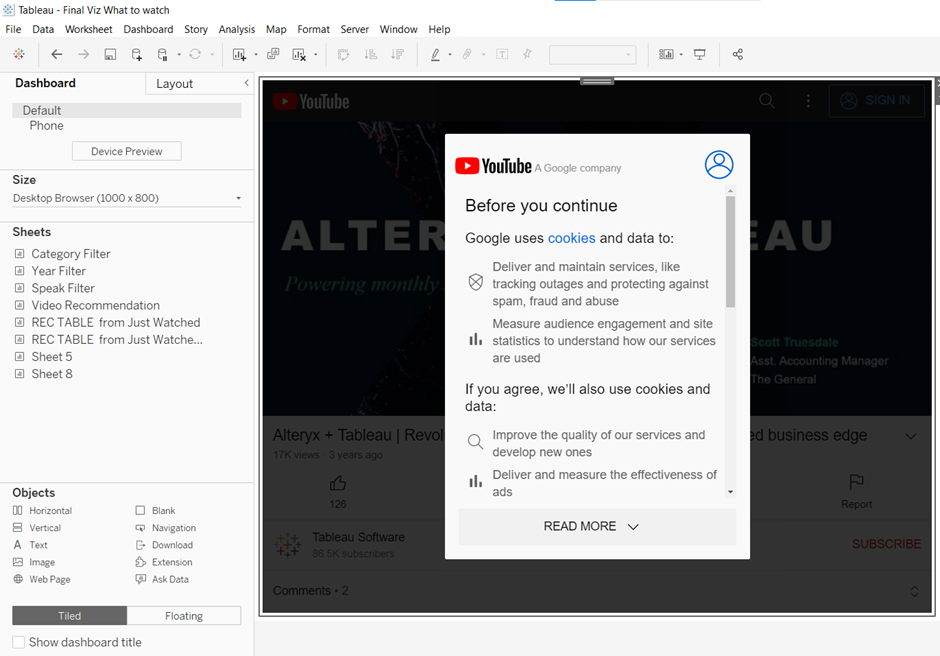Open the Analysis menu
The height and width of the screenshot is (656, 940).
coord(236,29)
